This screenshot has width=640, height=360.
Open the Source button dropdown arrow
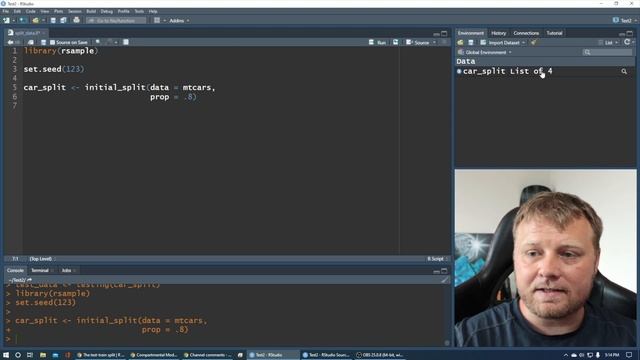434,42
